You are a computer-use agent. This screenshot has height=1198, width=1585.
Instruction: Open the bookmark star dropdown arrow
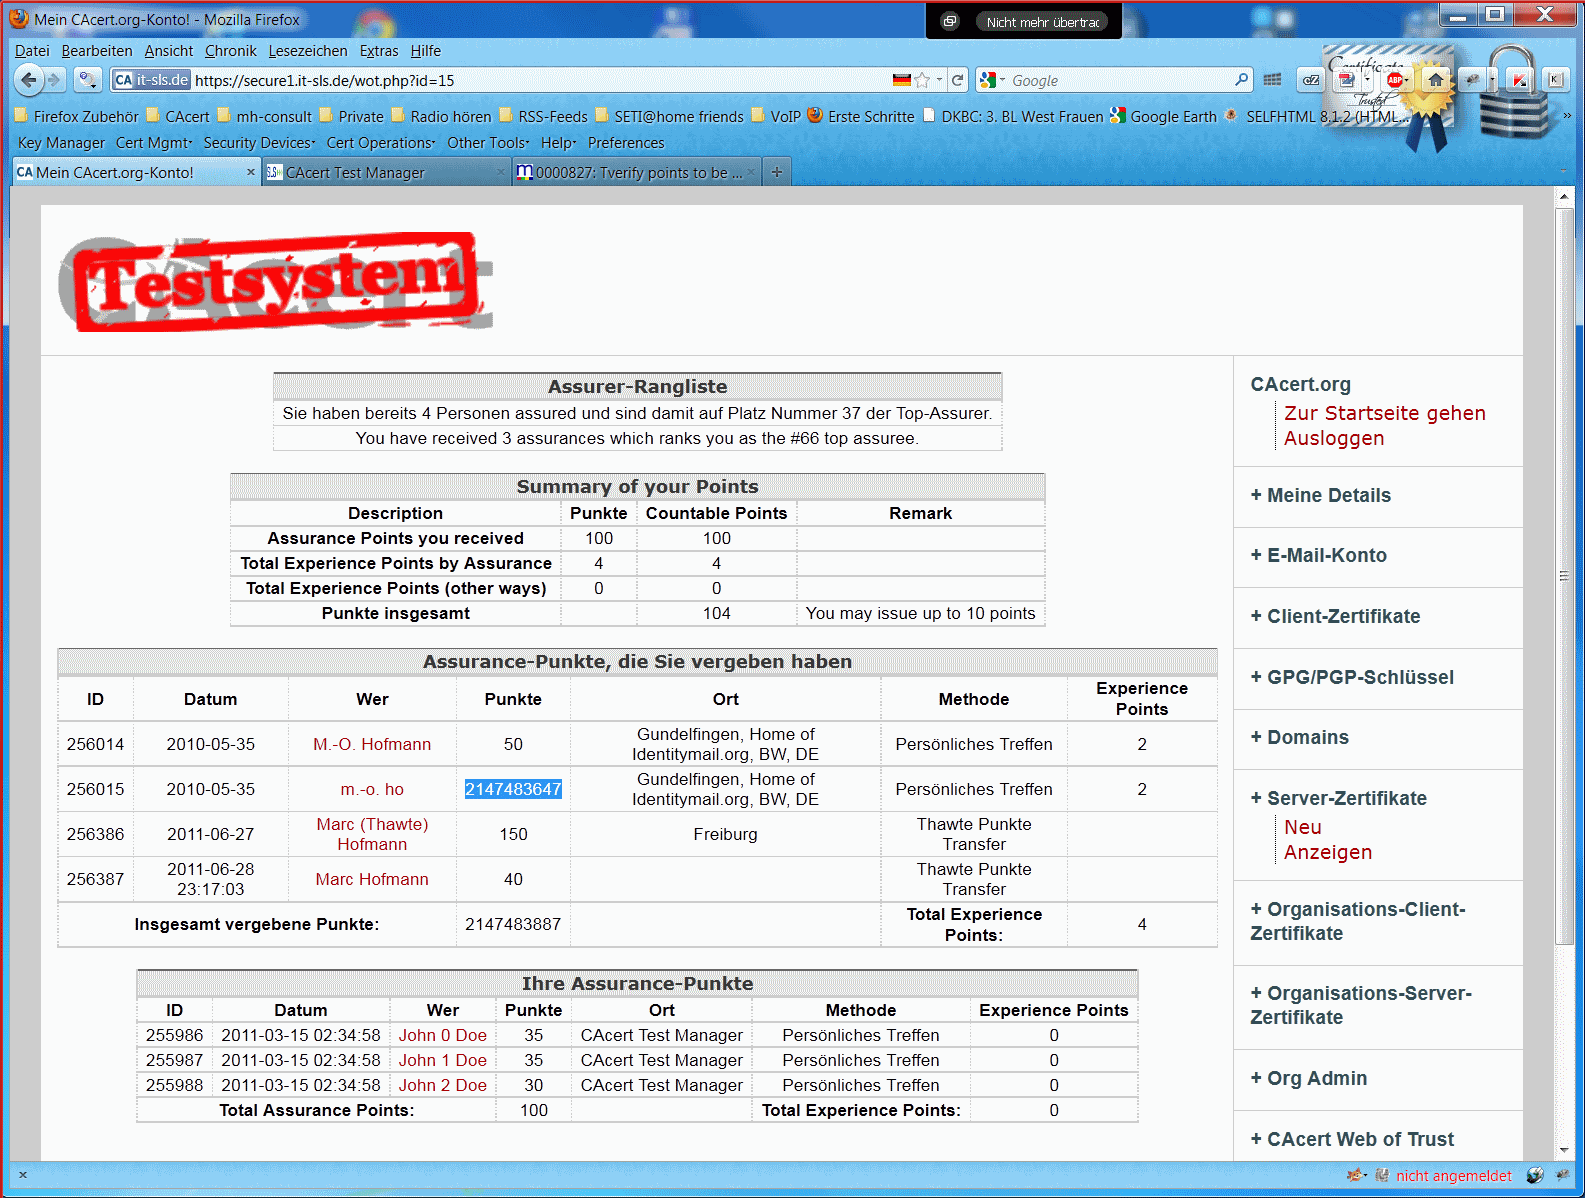[939, 80]
